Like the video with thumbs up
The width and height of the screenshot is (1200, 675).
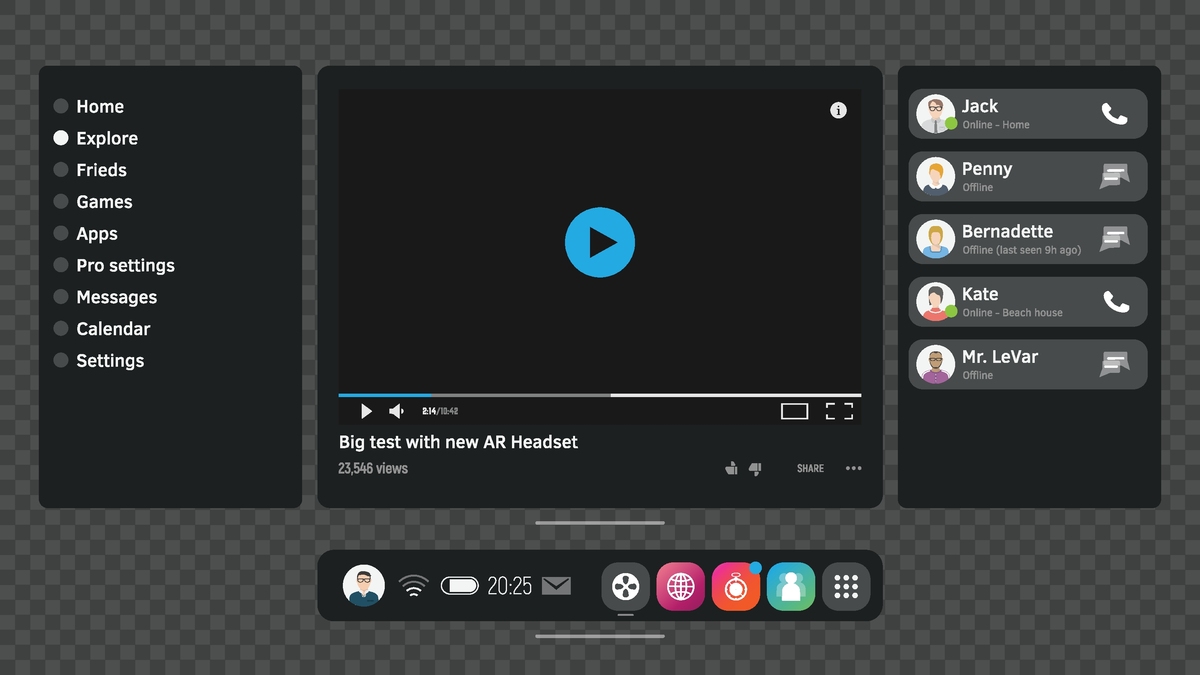[x=731, y=468]
